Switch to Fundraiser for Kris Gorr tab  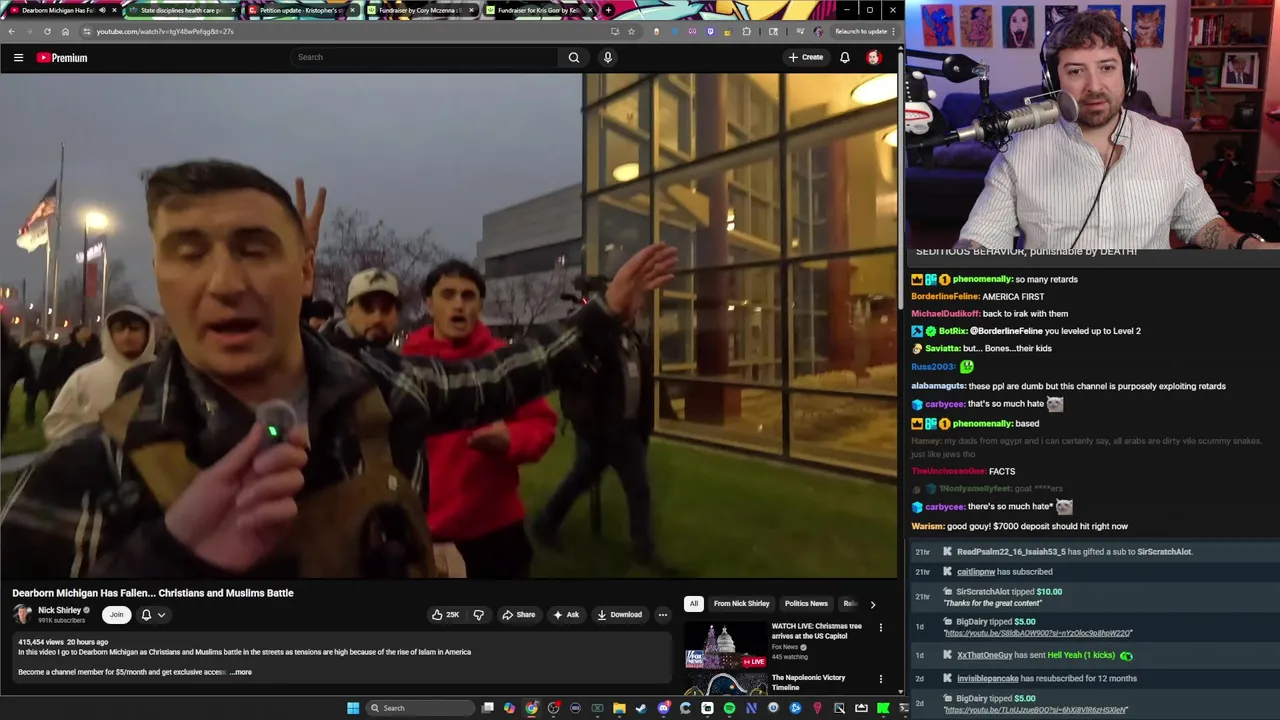pyautogui.click(x=538, y=10)
